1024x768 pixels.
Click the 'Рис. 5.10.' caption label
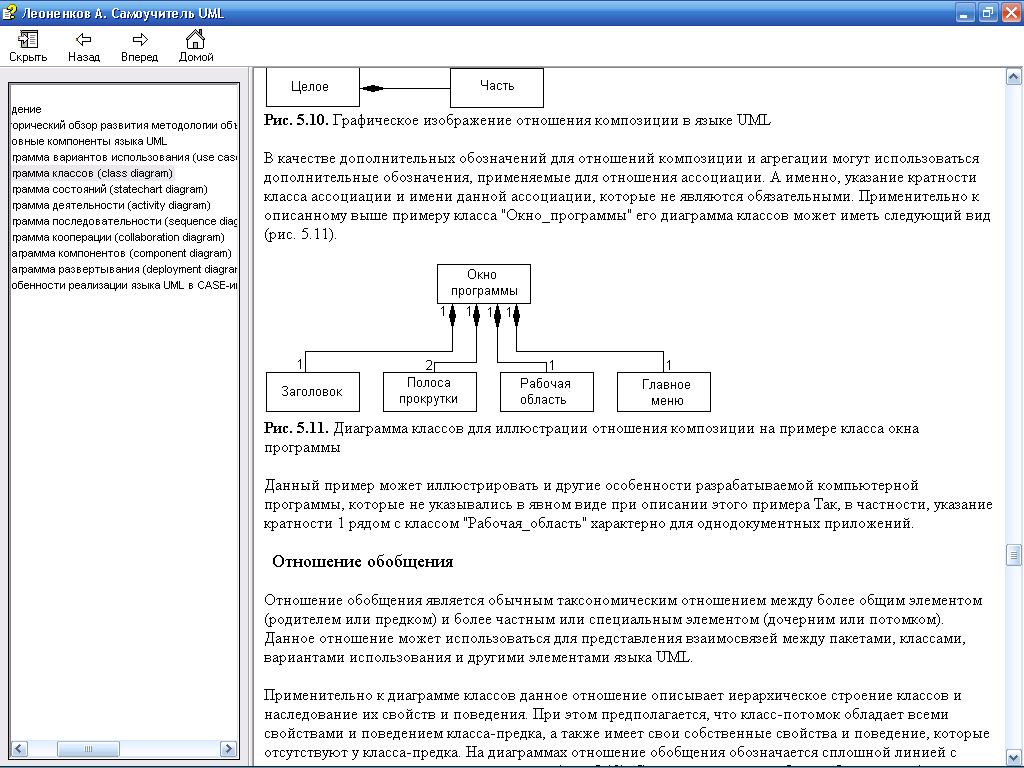296,121
